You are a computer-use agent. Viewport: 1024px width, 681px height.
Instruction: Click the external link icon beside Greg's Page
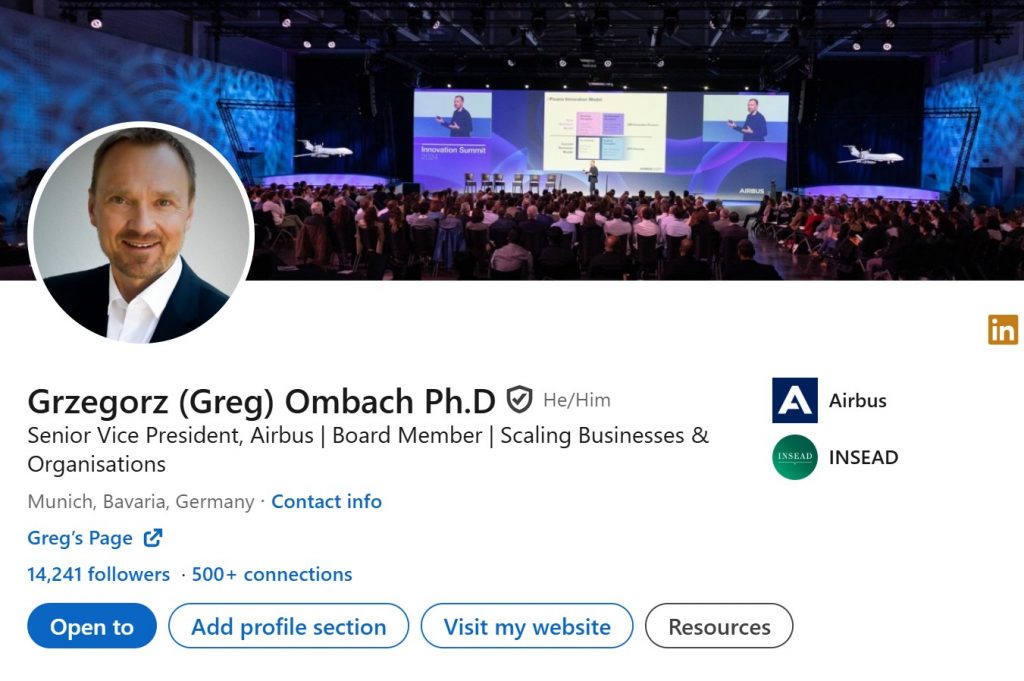pyautogui.click(x=153, y=538)
